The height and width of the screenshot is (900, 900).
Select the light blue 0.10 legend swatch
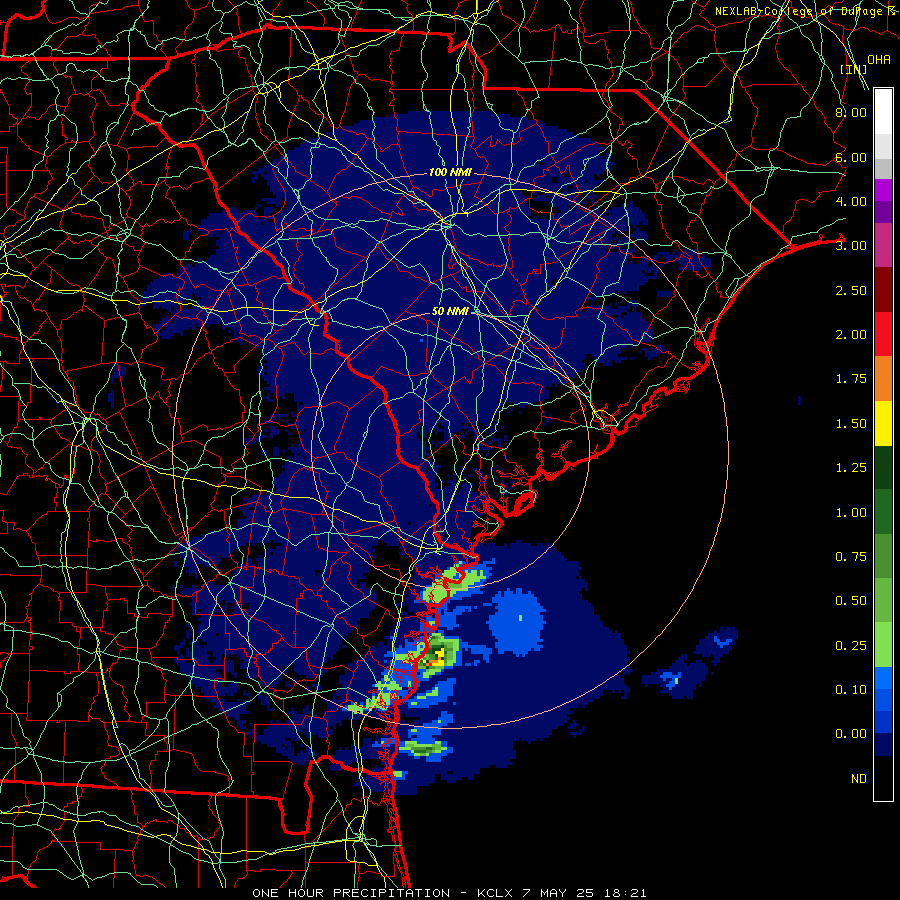point(883,678)
